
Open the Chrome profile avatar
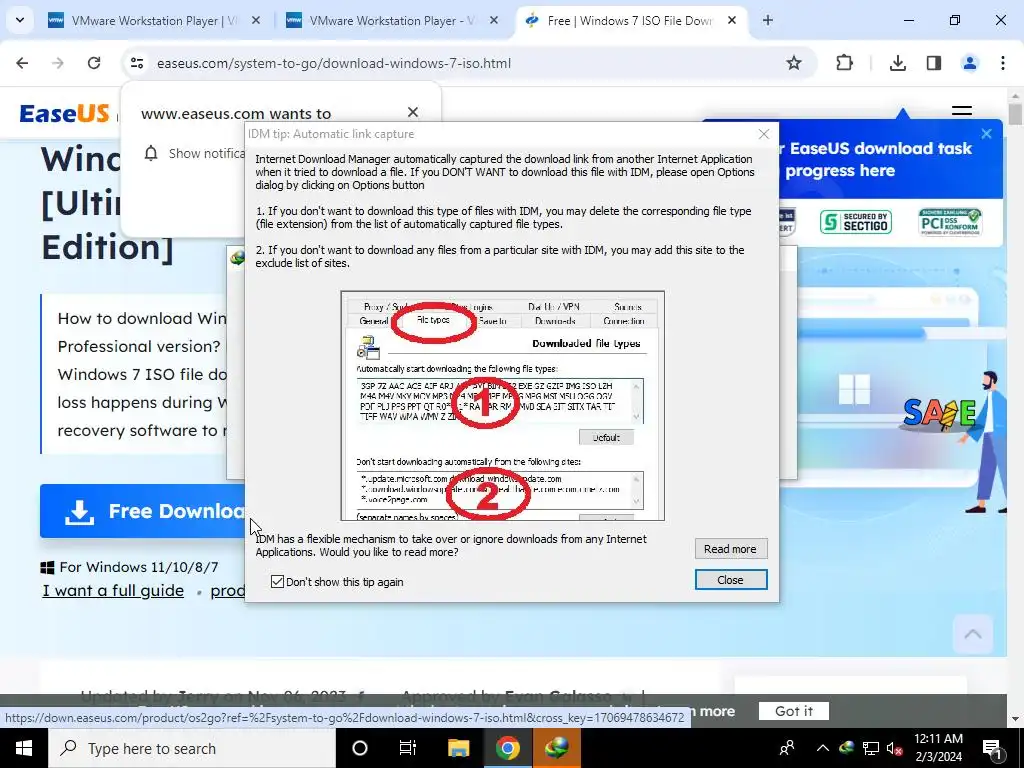[970, 63]
